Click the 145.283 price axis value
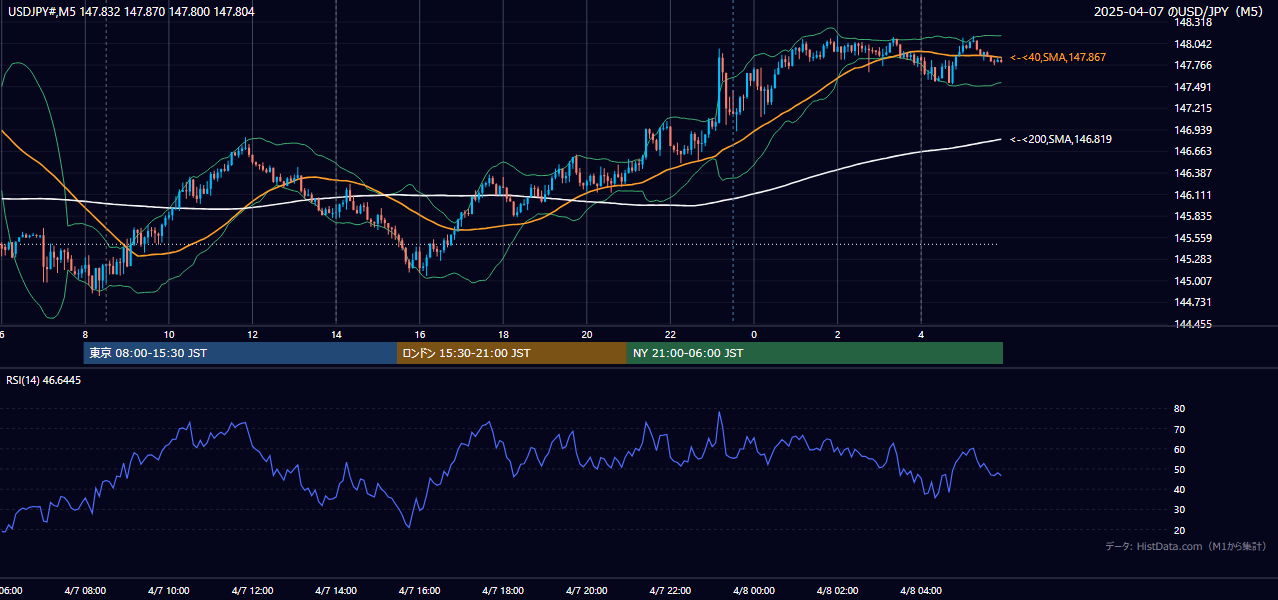The width and height of the screenshot is (1278, 600). [1193, 259]
